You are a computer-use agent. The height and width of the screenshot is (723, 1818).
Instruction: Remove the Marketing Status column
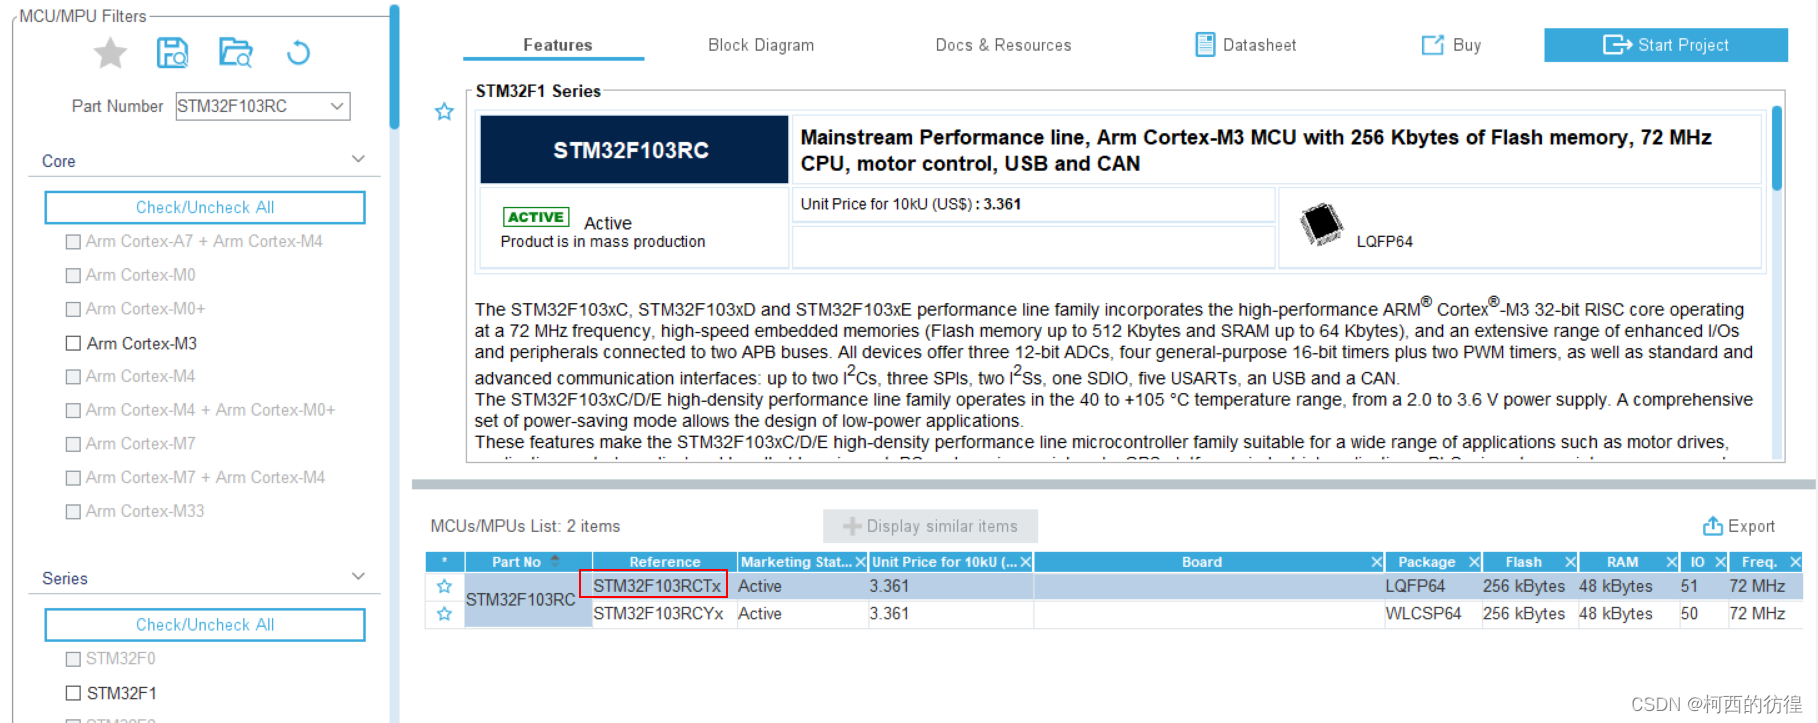[x=860, y=562]
